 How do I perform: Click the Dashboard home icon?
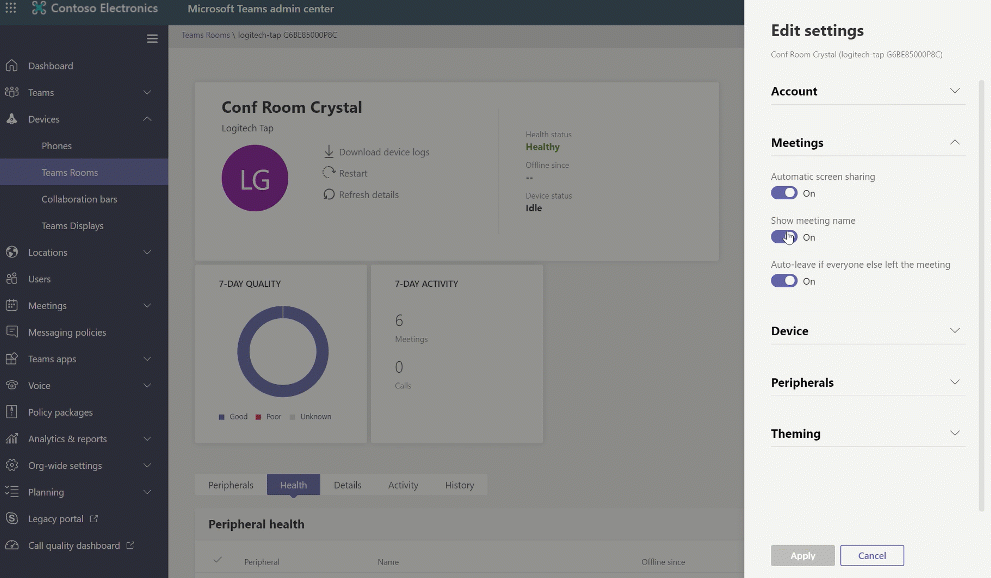[12, 66]
